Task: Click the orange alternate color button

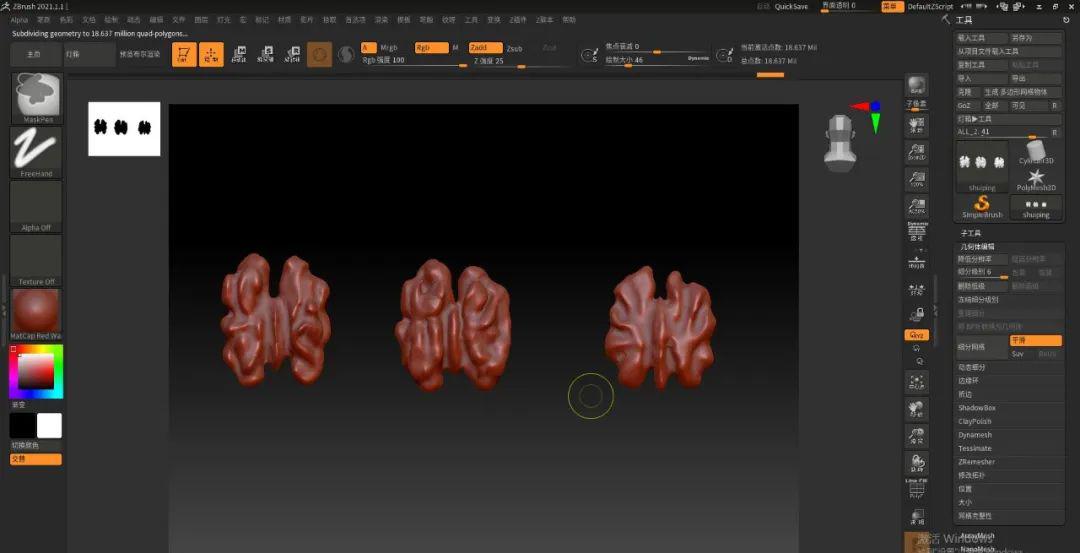Action: (36, 459)
